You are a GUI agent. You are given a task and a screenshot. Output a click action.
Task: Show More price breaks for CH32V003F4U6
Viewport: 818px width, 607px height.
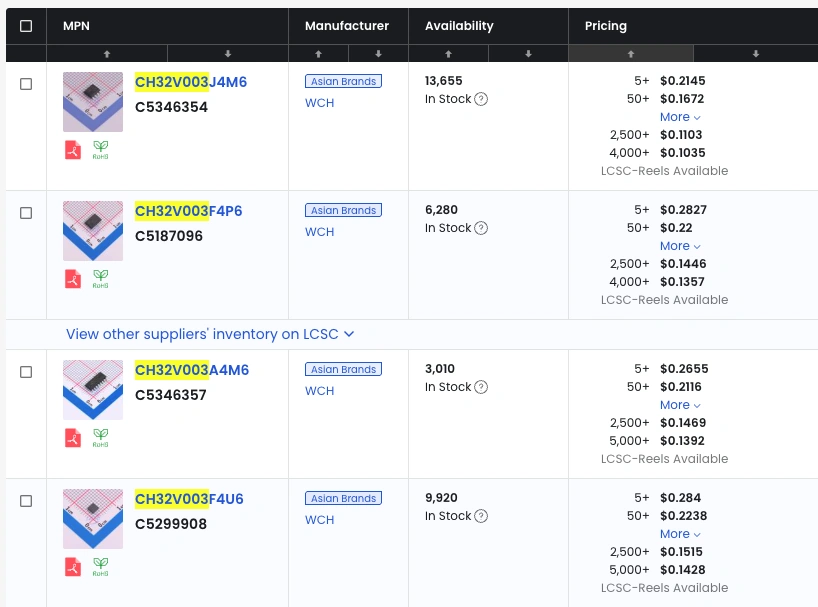(680, 534)
